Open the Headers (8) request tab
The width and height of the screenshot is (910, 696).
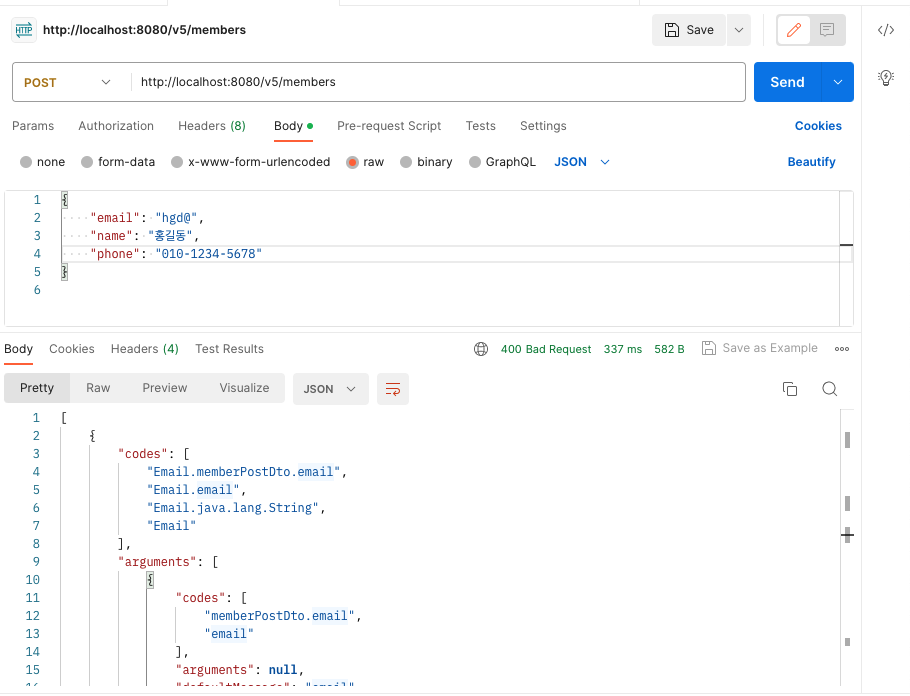[212, 126]
